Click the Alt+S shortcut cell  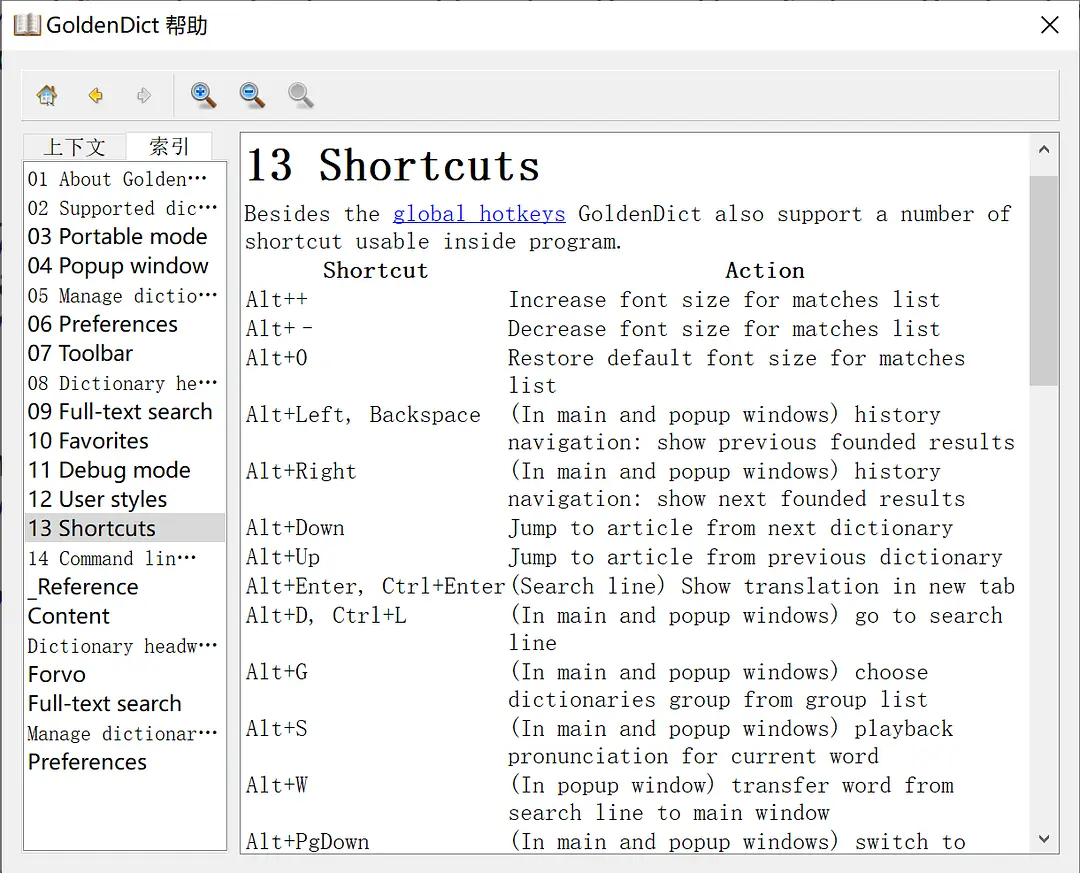coord(276,728)
